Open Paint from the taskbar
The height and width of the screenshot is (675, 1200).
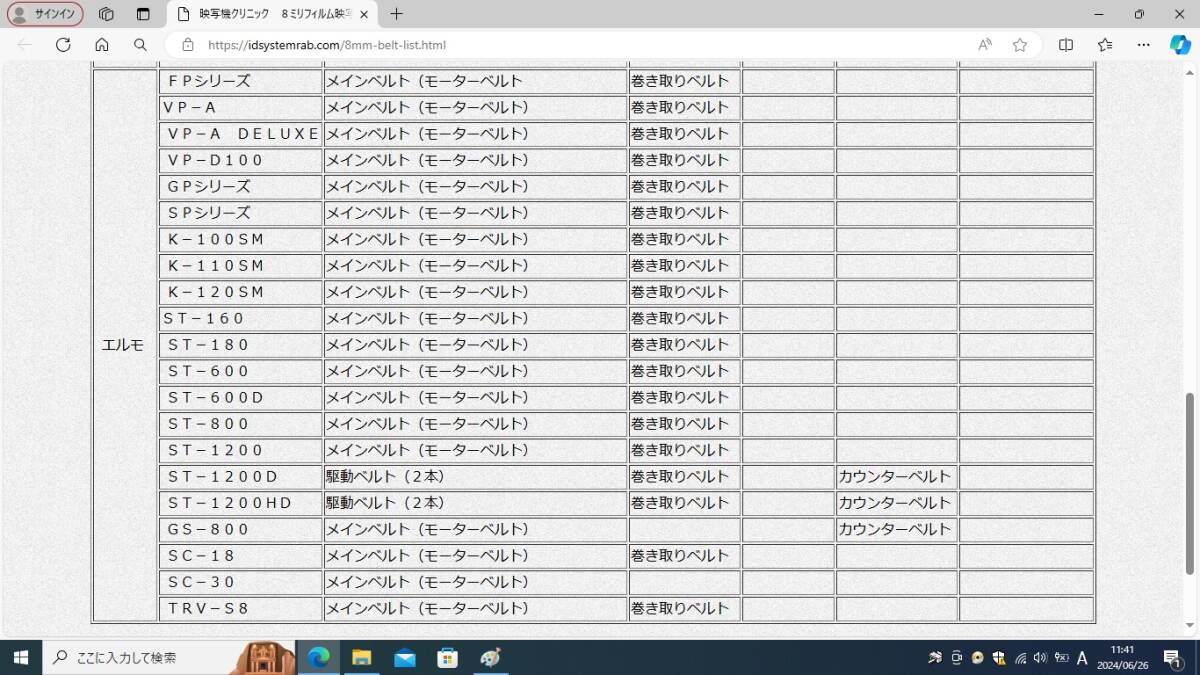click(x=490, y=657)
